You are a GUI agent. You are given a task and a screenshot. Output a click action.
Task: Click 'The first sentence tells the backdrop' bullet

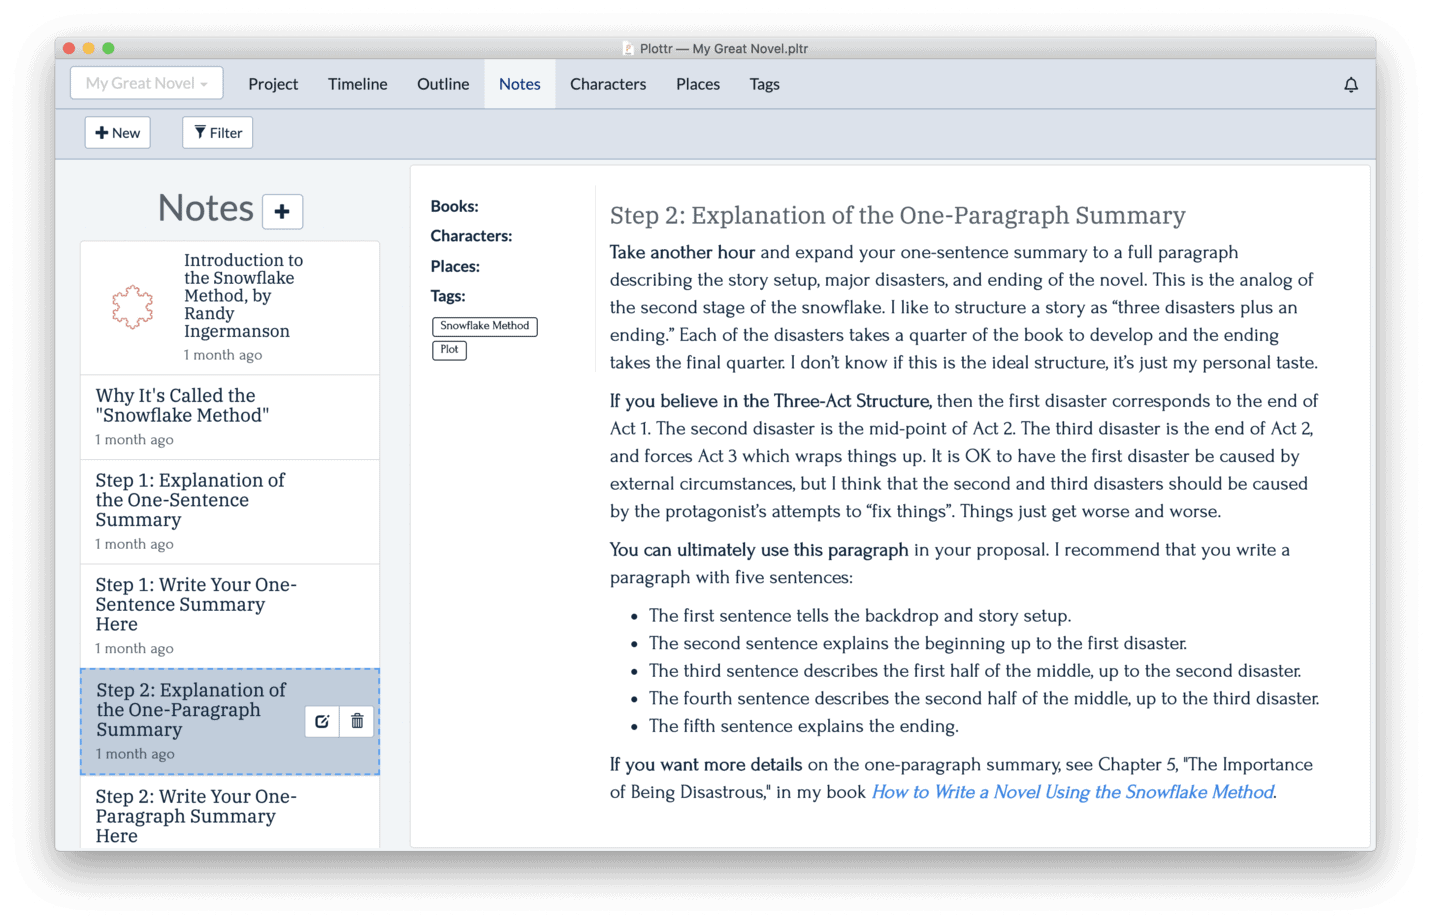click(x=860, y=616)
